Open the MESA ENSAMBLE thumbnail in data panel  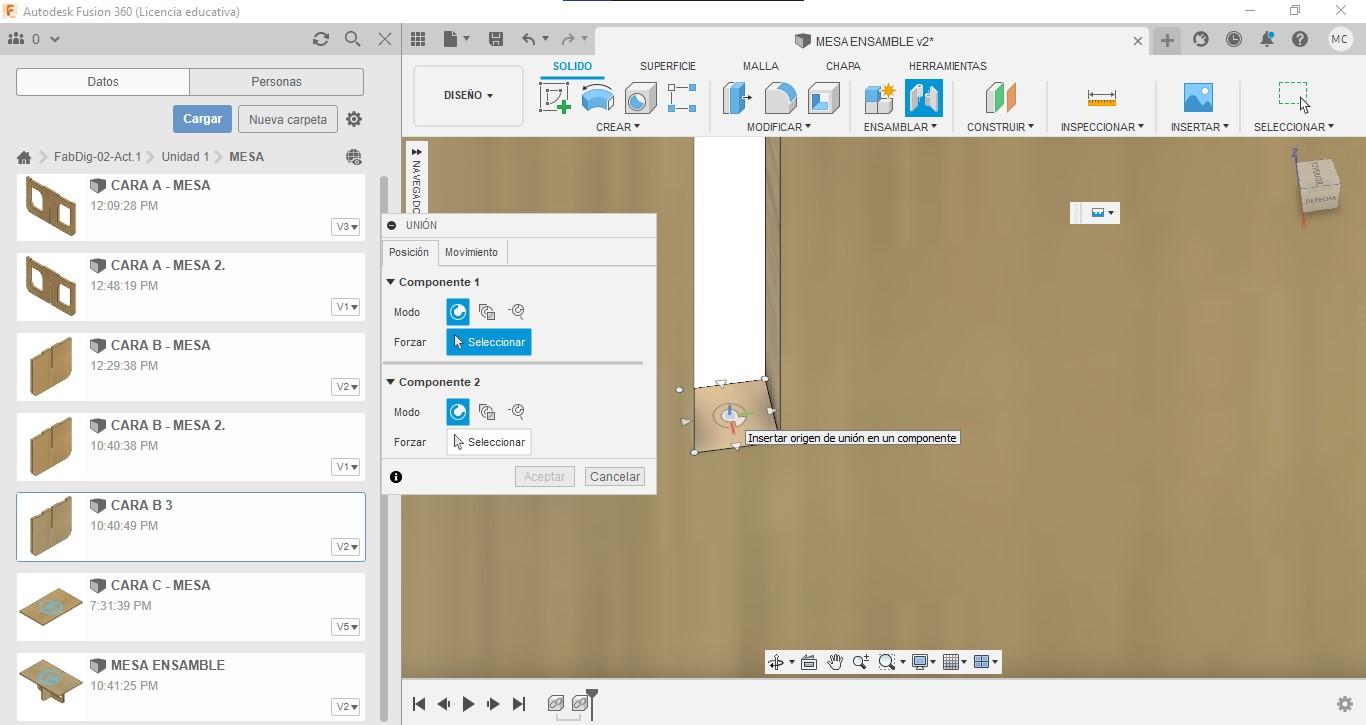coord(51,682)
